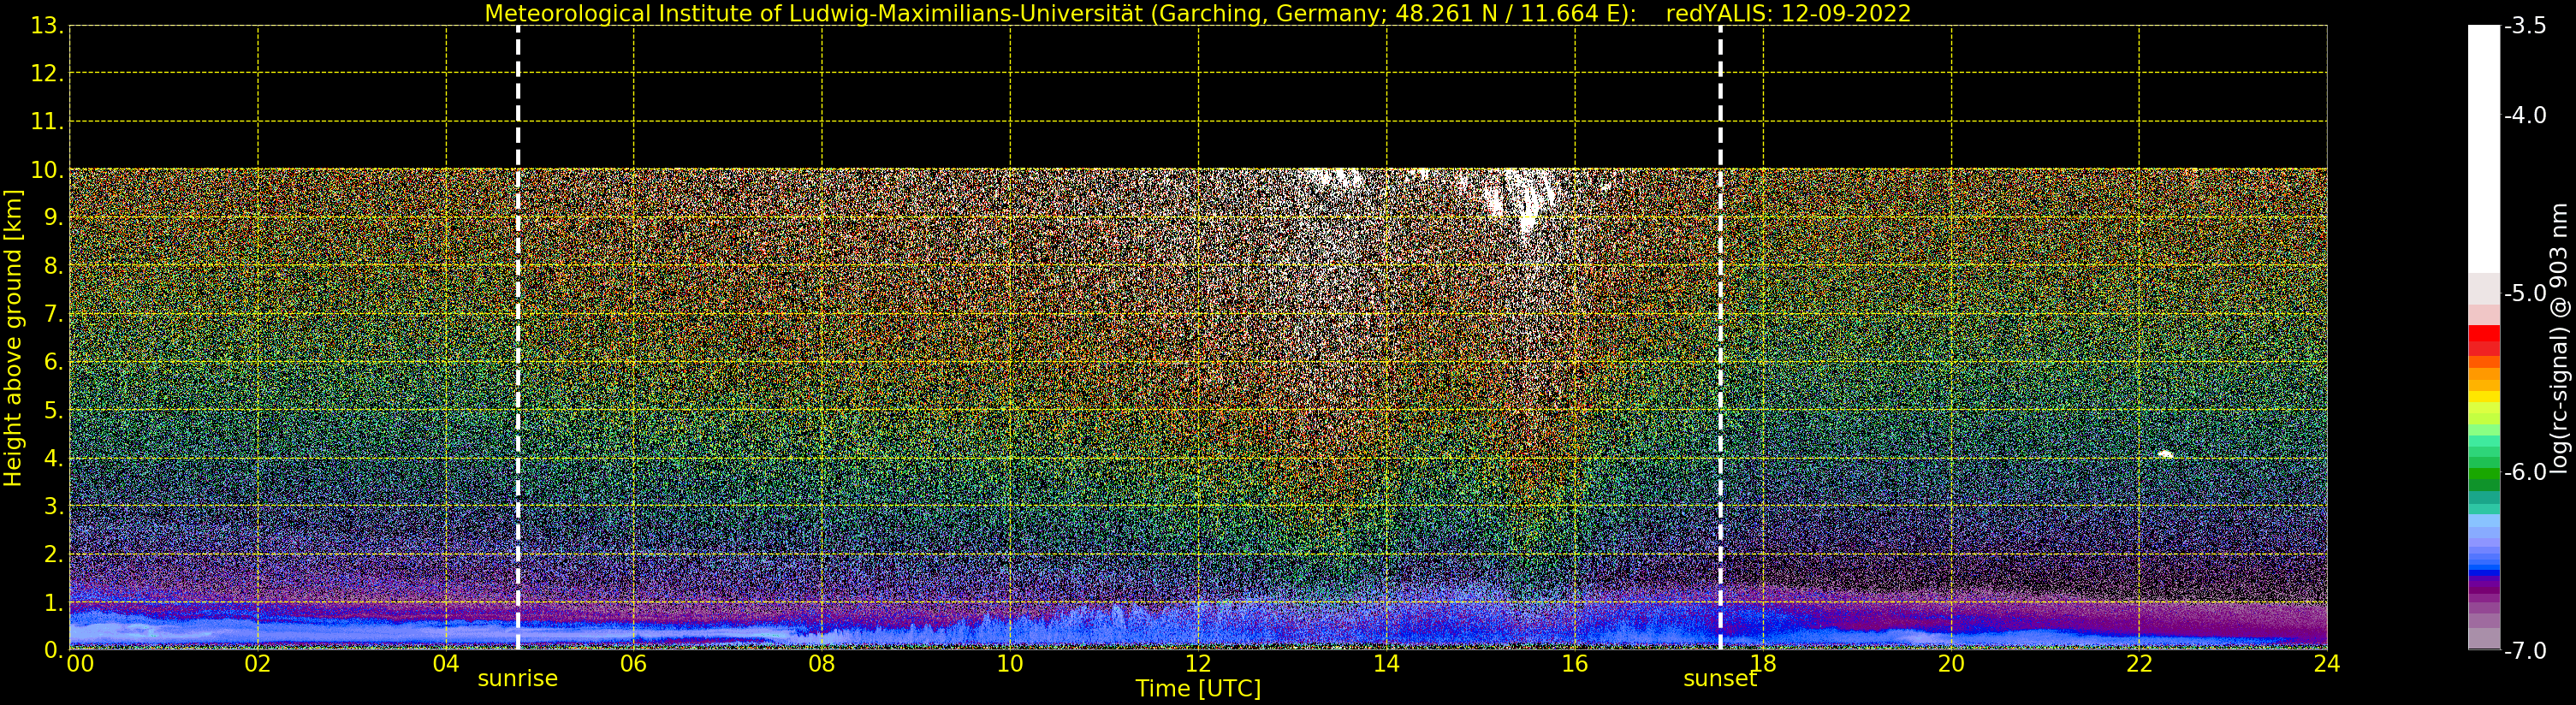2576x705 pixels.
Task: Click the 'Height above ground [km]' axis label
Action: pyautogui.click(x=12, y=338)
